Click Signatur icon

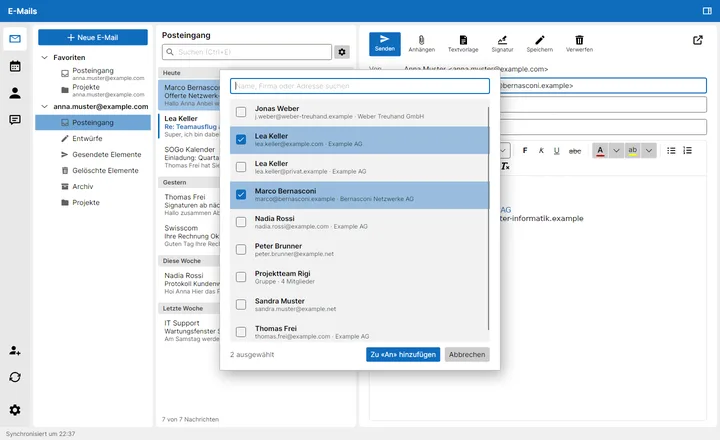coord(502,44)
